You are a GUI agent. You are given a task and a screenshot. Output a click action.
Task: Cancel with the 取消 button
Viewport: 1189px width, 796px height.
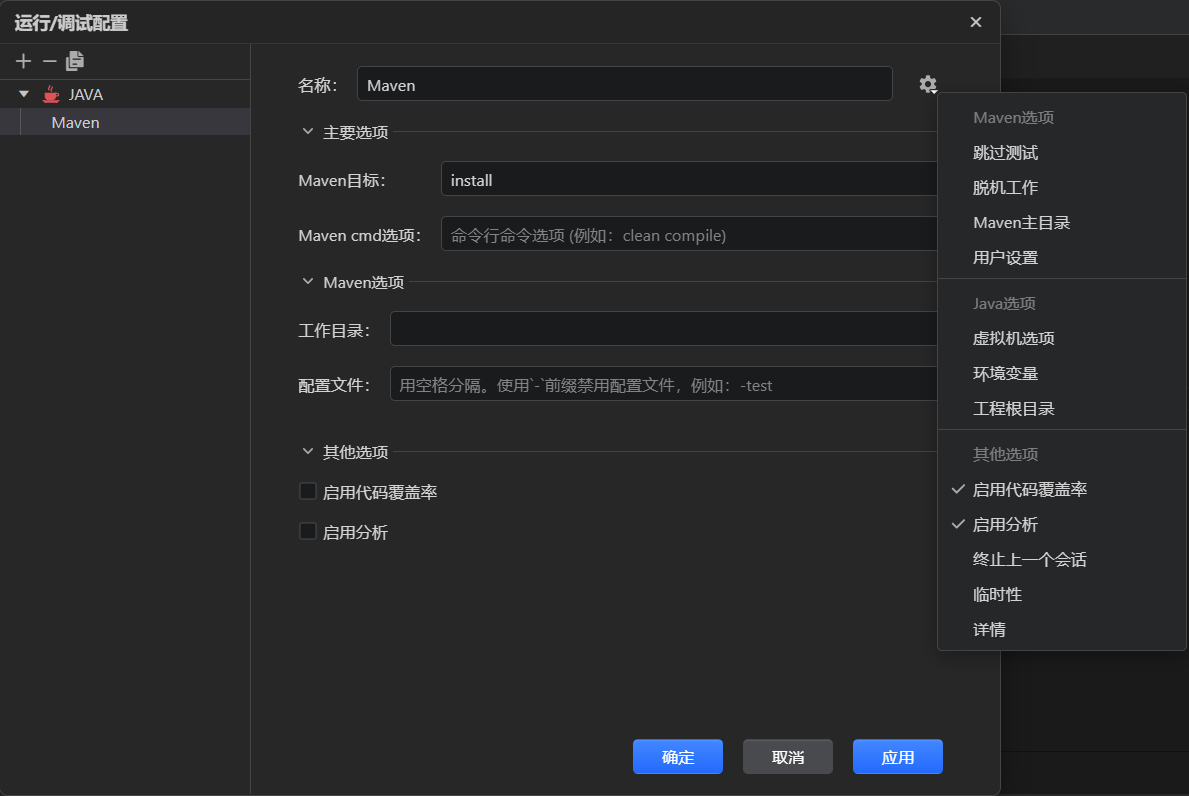787,757
